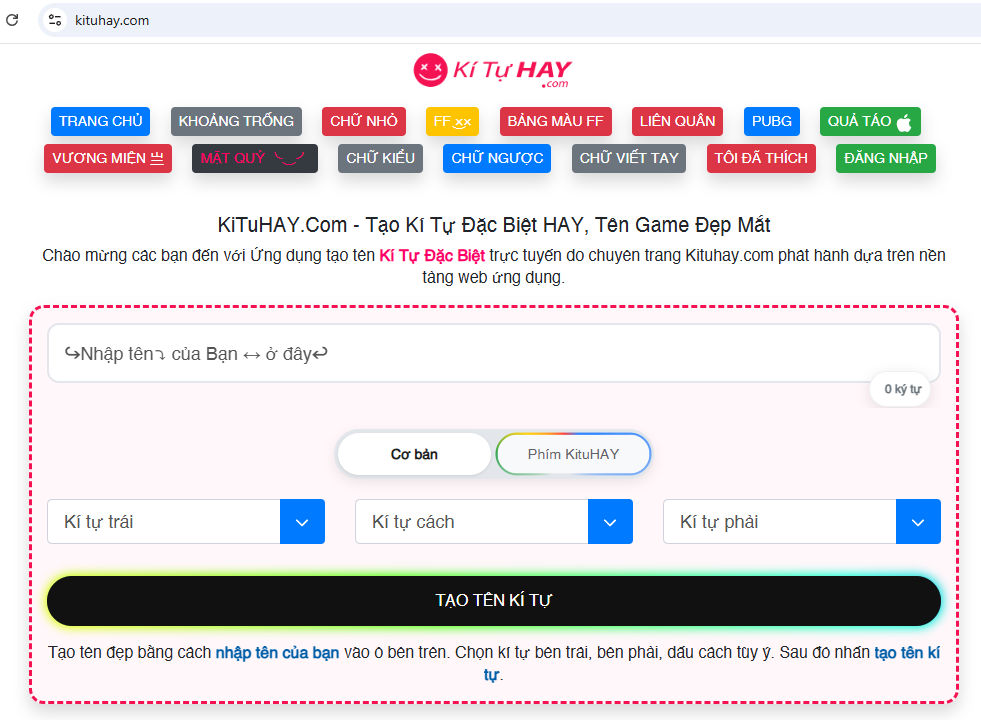
Task: Go to CHỮ KIỂU styles
Action: [x=380, y=158]
